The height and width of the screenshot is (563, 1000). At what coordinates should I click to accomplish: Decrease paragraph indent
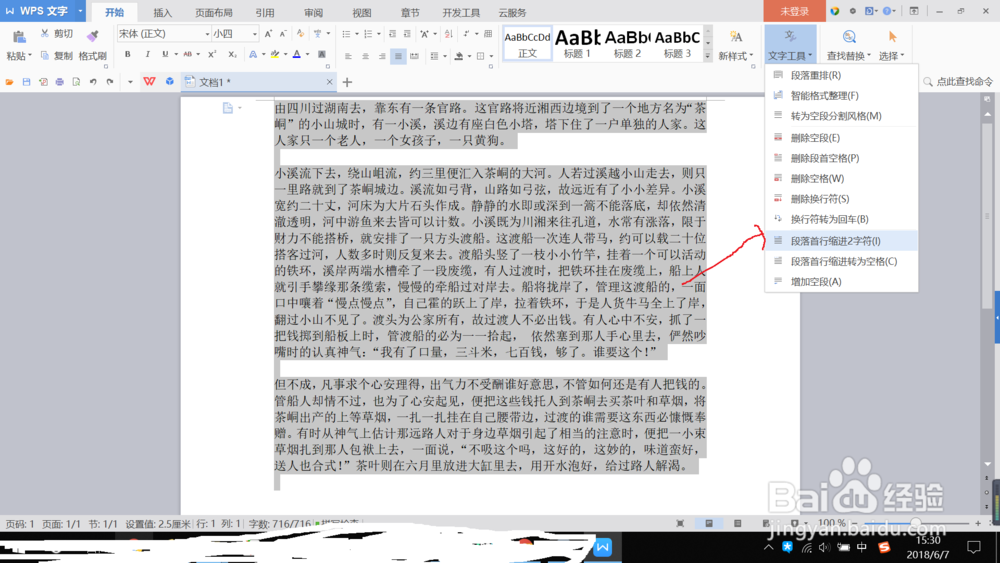tap(392, 34)
